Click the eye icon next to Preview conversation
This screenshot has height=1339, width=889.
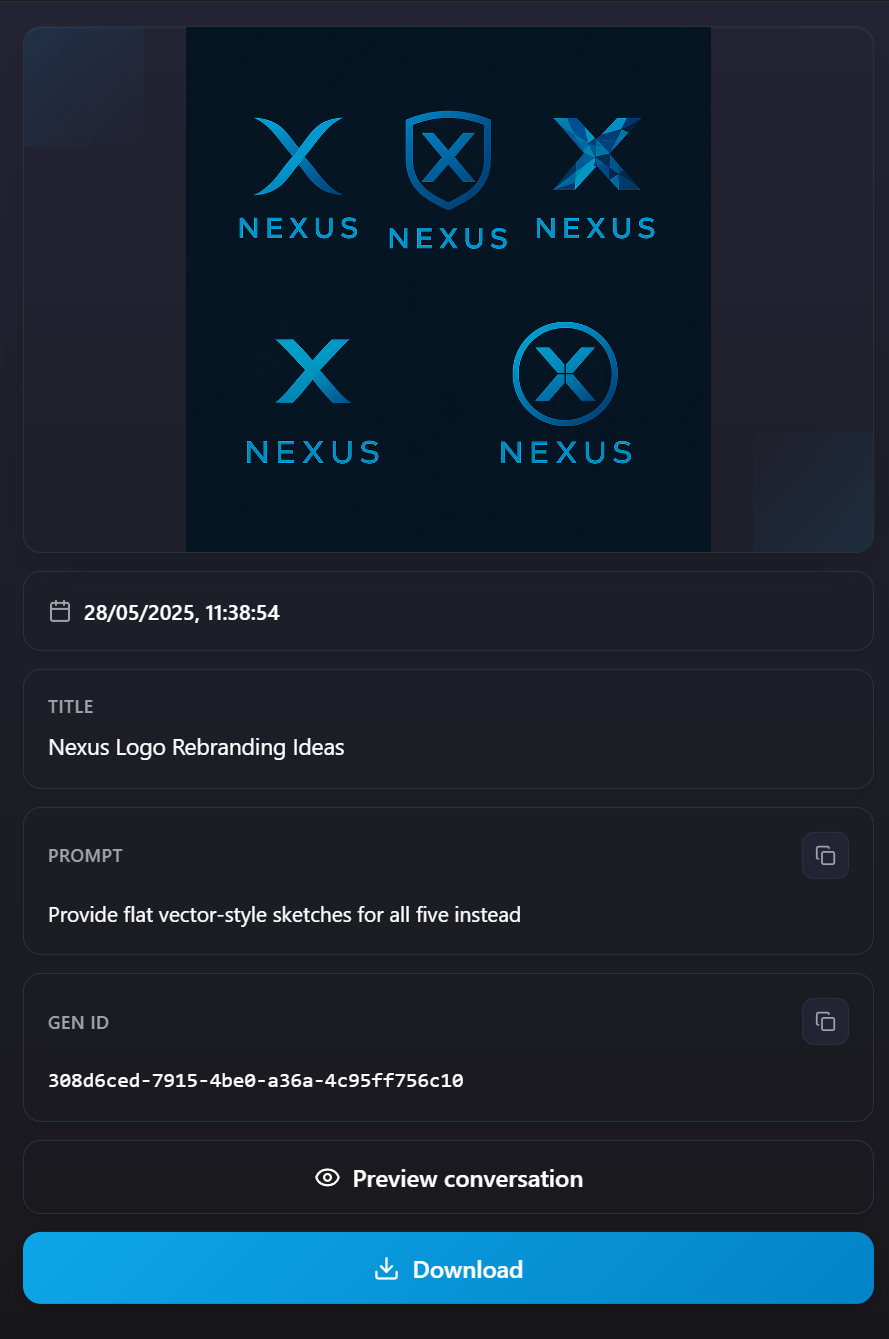(327, 1178)
